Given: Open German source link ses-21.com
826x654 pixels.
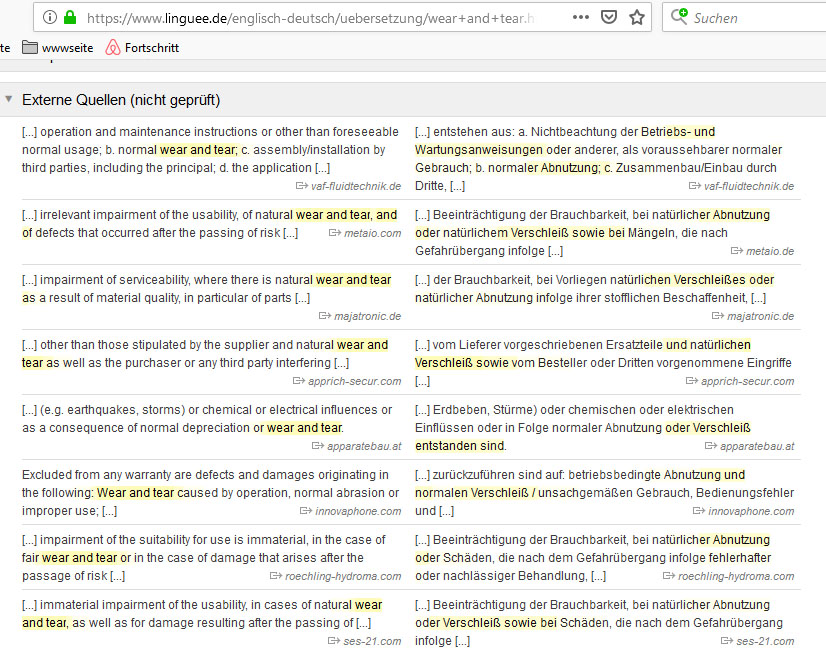Looking at the screenshot, I should pos(765,641).
